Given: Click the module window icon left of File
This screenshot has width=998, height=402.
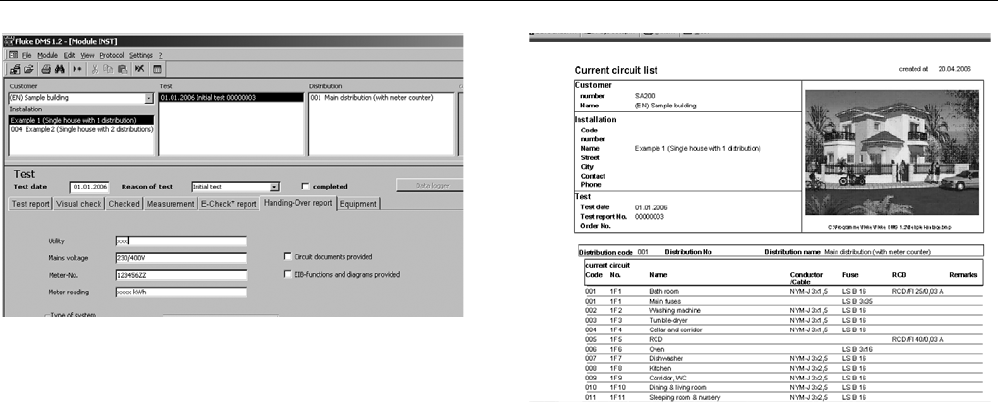Looking at the screenshot, I should 13,55.
